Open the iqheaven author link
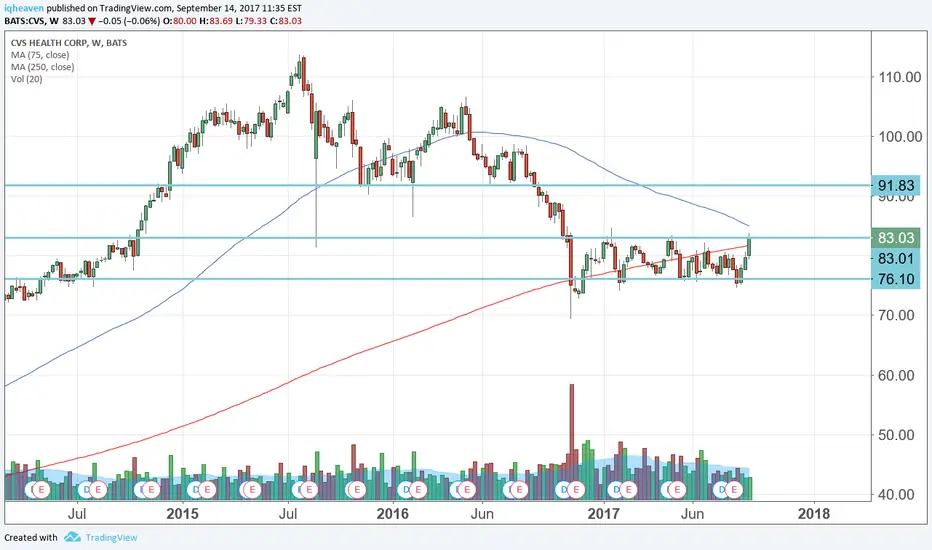The height and width of the screenshot is (550, 932). click(x=24, y=8)
